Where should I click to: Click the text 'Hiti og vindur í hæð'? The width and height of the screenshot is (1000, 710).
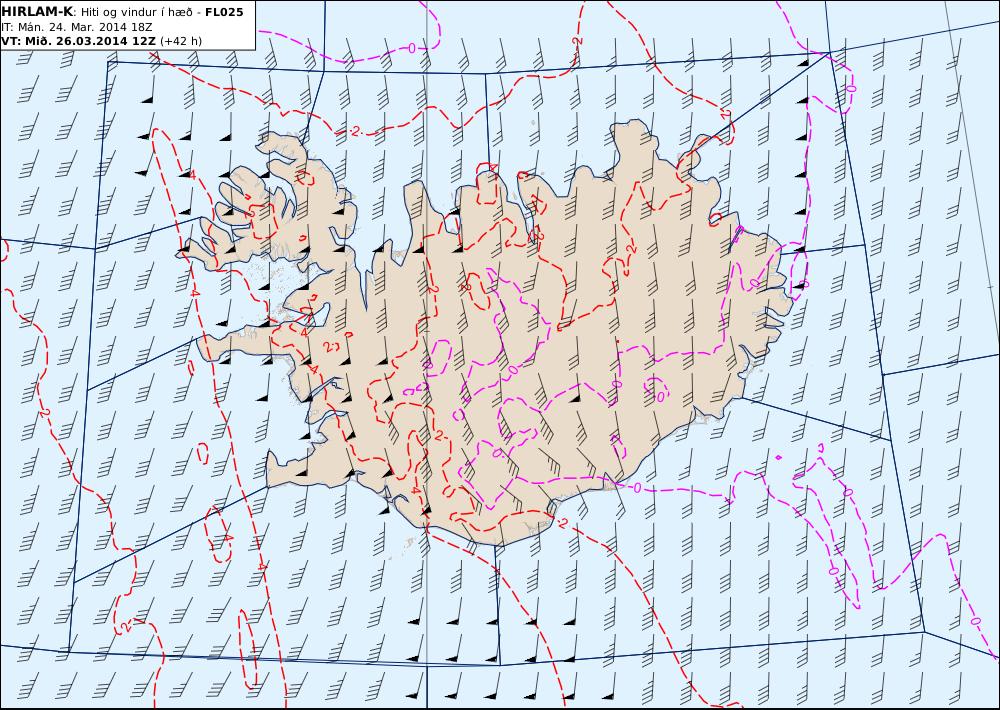coord(136,13)
